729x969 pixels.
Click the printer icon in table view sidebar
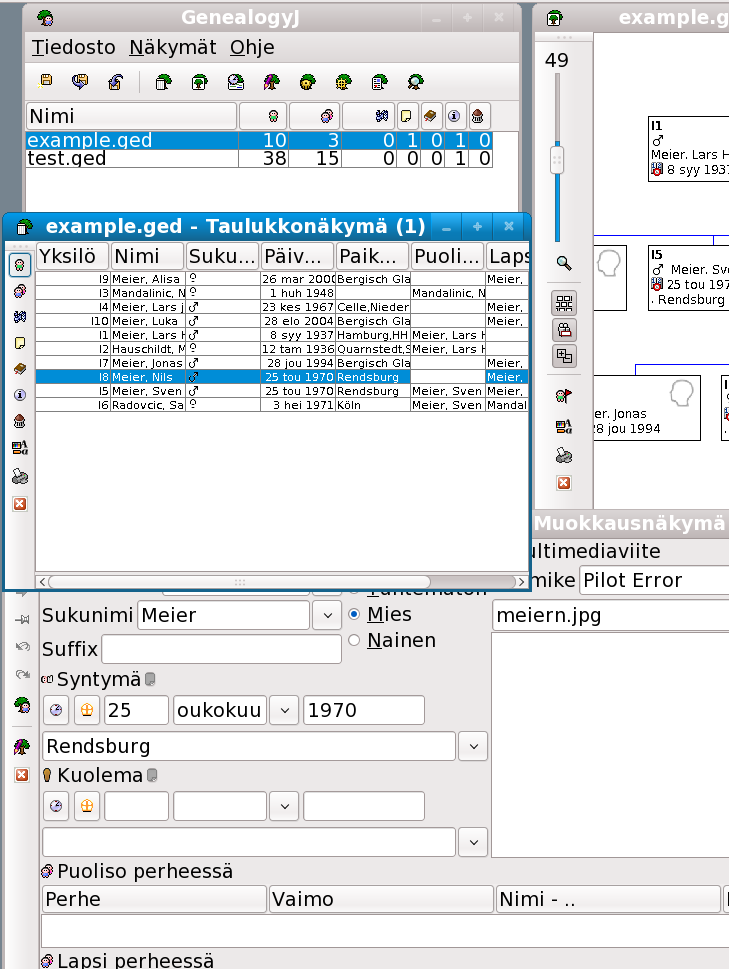click(x=19, y=476)
